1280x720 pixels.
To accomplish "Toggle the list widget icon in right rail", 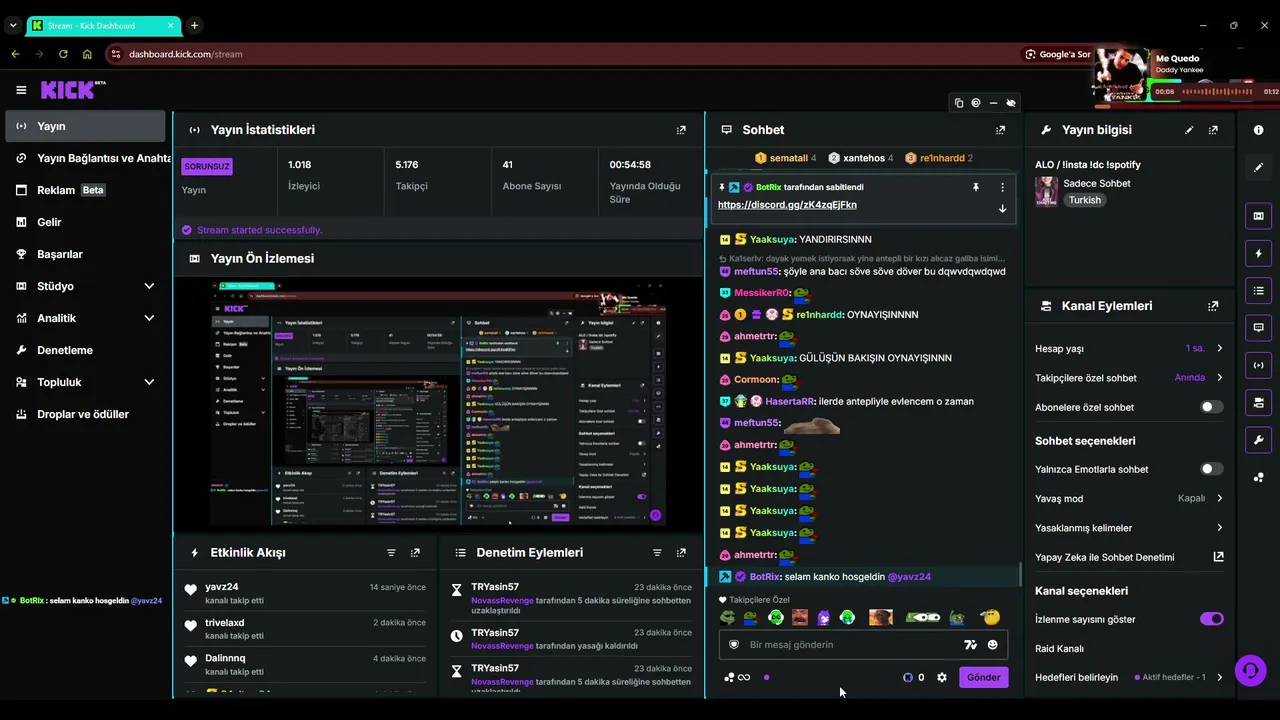I will click(x=1258, y=291).
